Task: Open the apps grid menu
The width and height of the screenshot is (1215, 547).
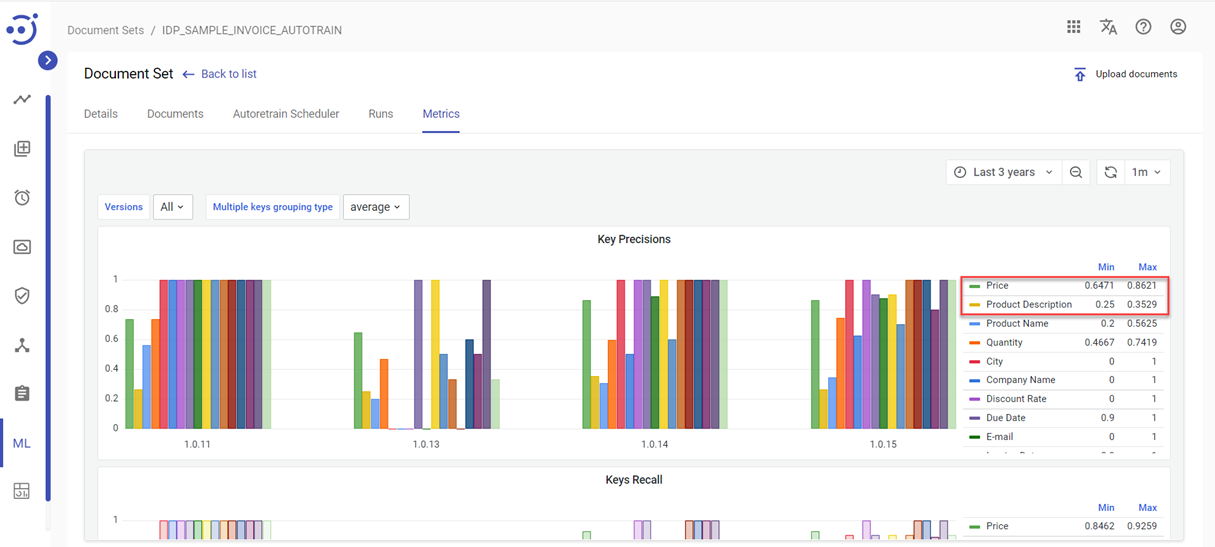Action: [1073, 27]
